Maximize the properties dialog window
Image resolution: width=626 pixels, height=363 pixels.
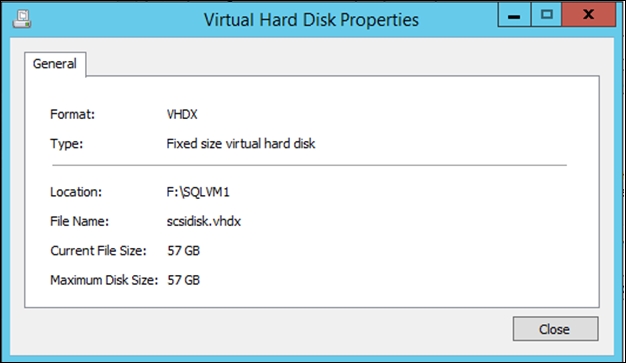click(547, 15)
